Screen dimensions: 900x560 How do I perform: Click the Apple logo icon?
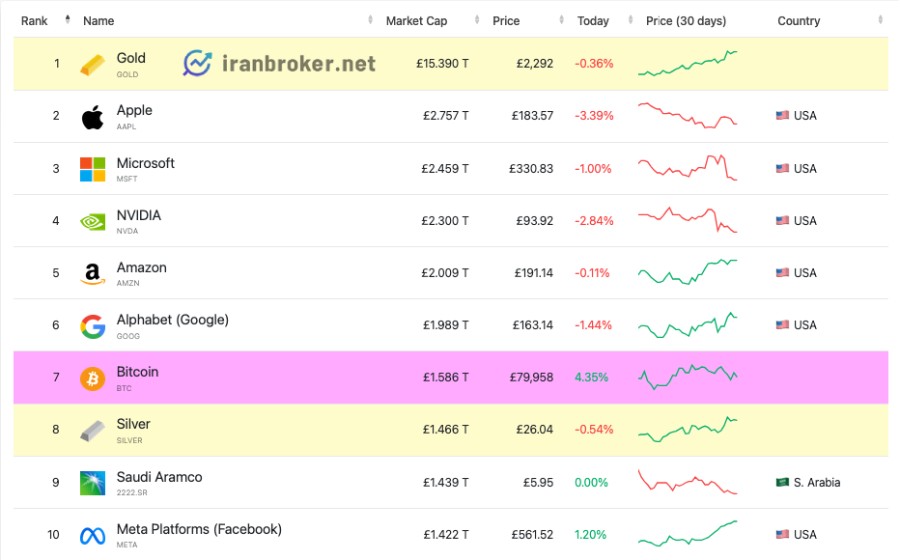coord(92,117)
